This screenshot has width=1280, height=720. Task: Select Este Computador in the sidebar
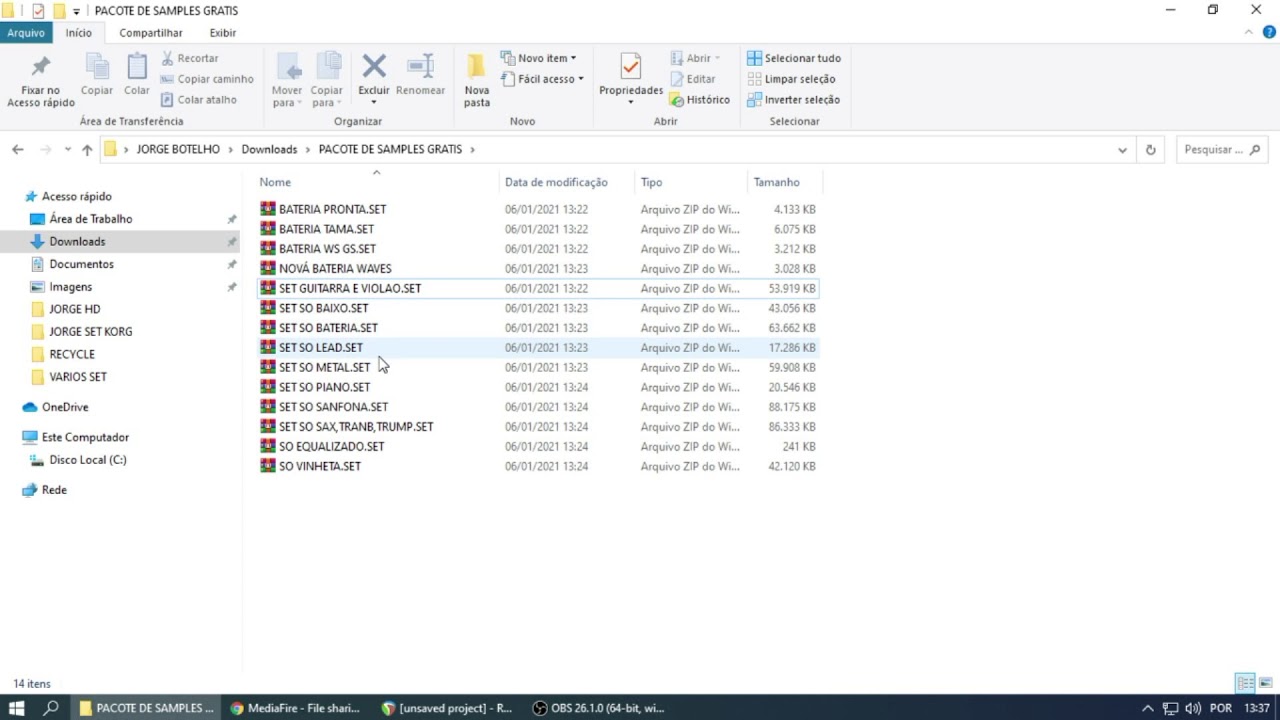(x=85, y=437)
